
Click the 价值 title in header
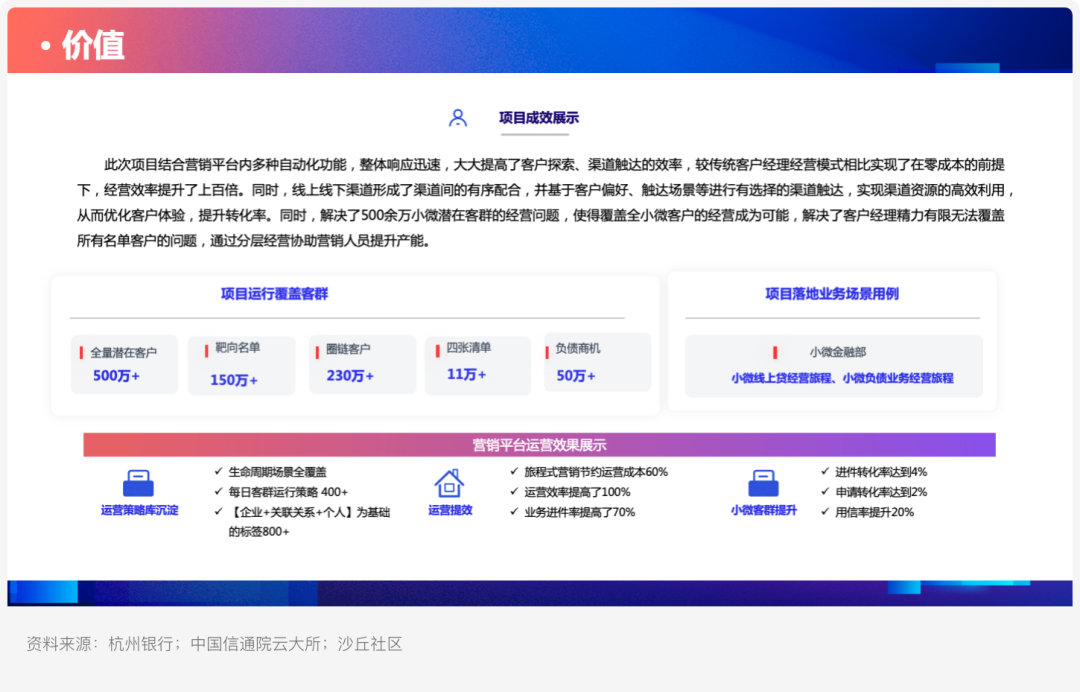(93, 45)
